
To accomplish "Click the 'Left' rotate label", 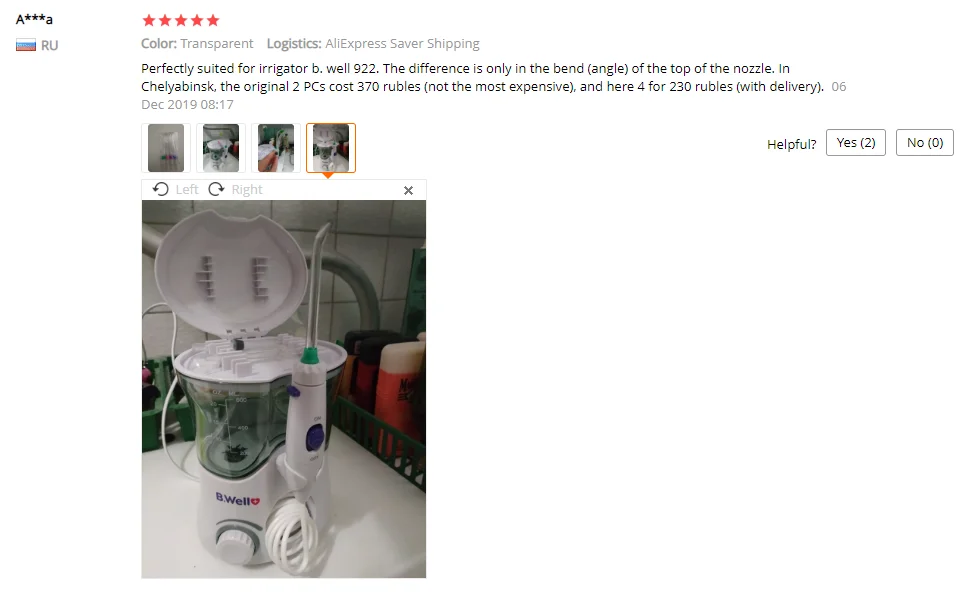I will pos(187,189).
